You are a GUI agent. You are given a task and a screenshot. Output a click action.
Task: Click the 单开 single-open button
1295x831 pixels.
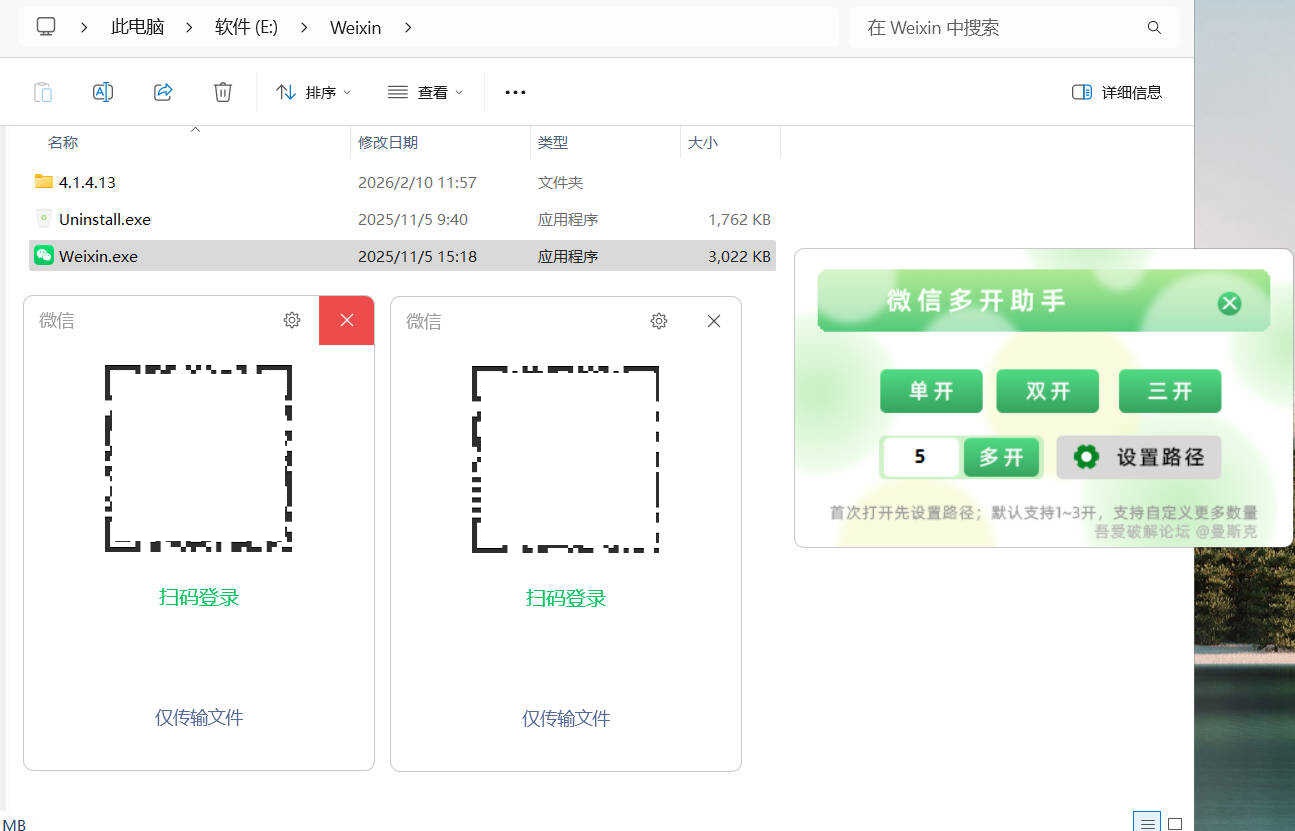[931, 391]
